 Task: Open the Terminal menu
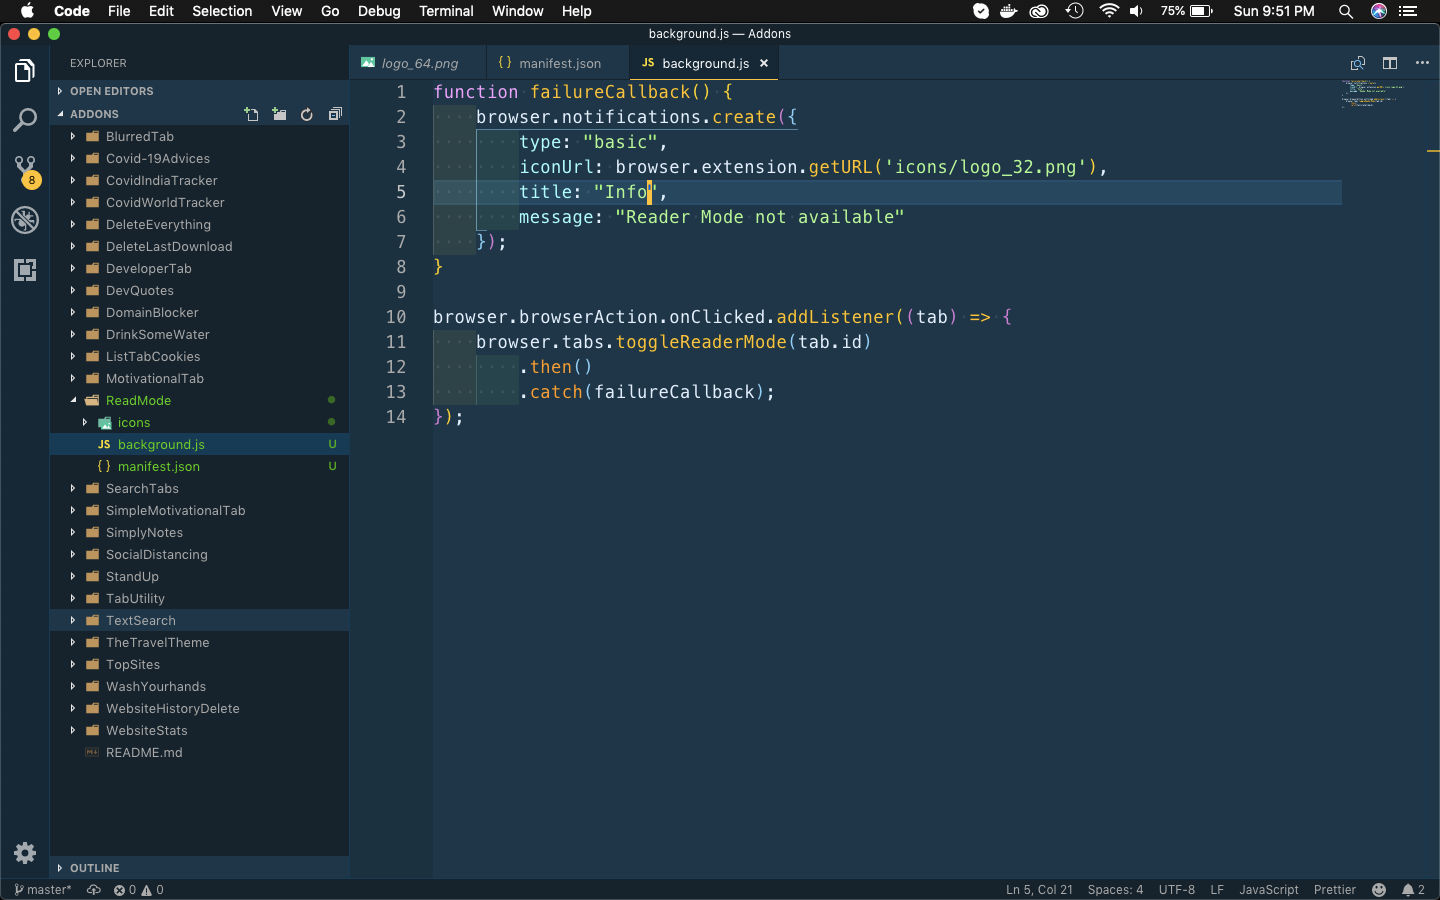(x=446, y=11)
